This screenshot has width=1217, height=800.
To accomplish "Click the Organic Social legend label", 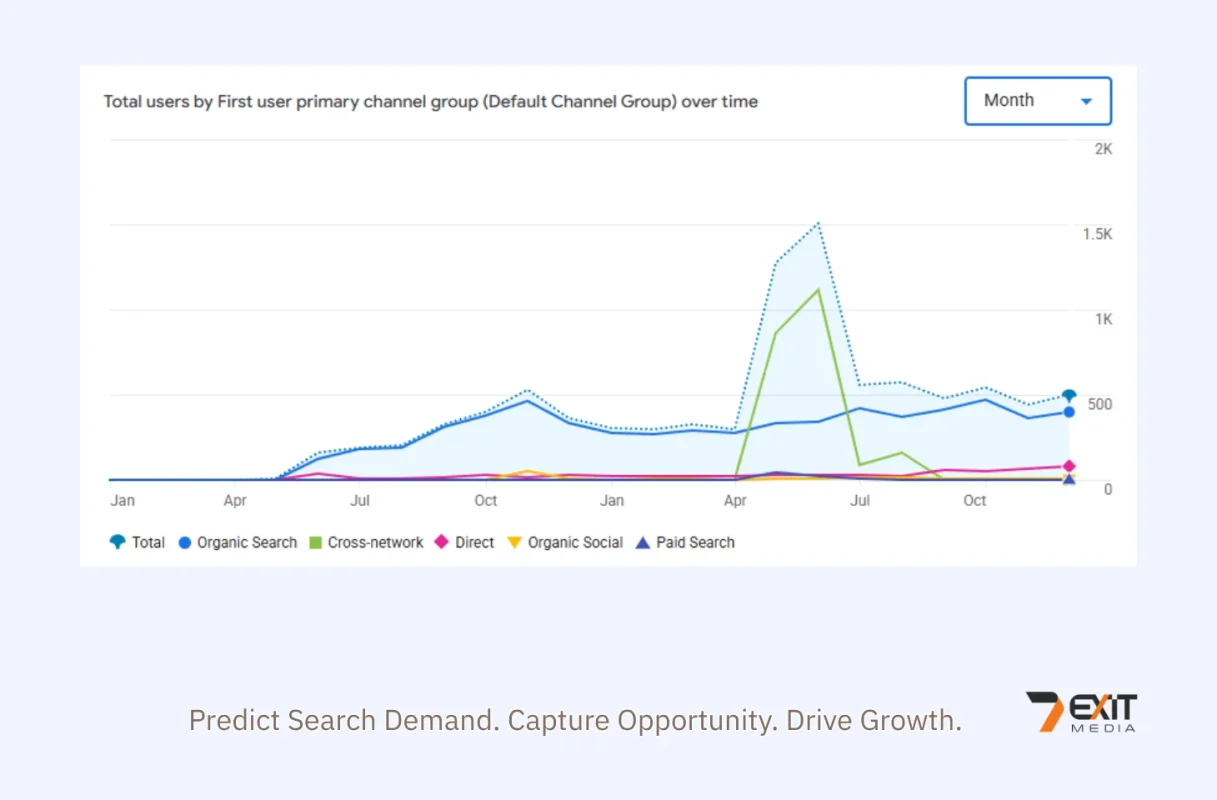I will point(575,542).
